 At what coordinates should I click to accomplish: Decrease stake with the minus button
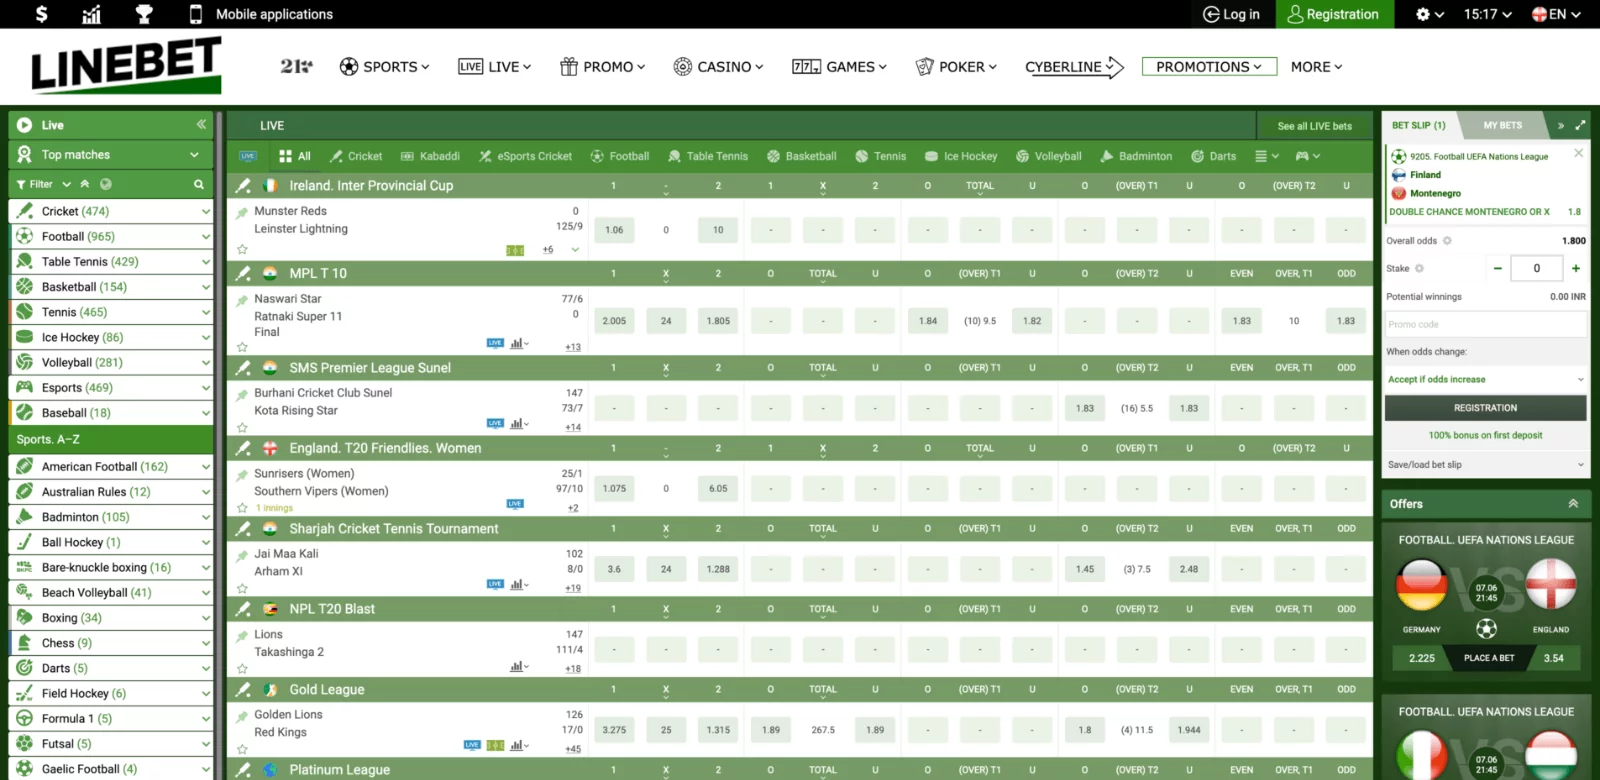tap(1497, 268)
